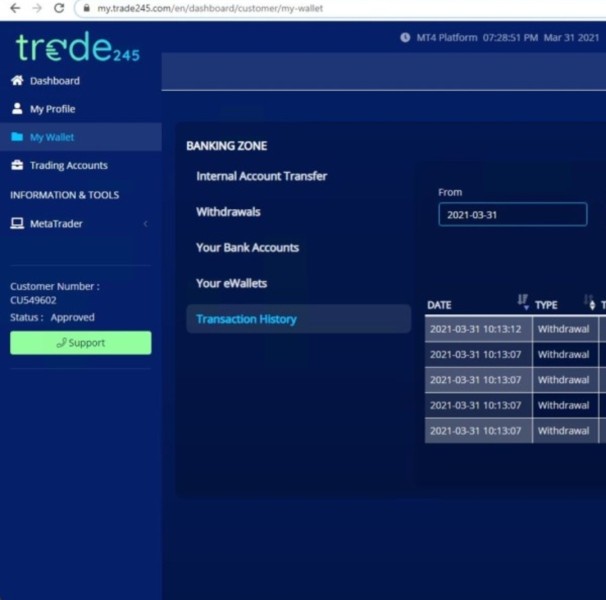The image size is (606, 600).
Task: Click the trade245 logo
Action: 78,47
